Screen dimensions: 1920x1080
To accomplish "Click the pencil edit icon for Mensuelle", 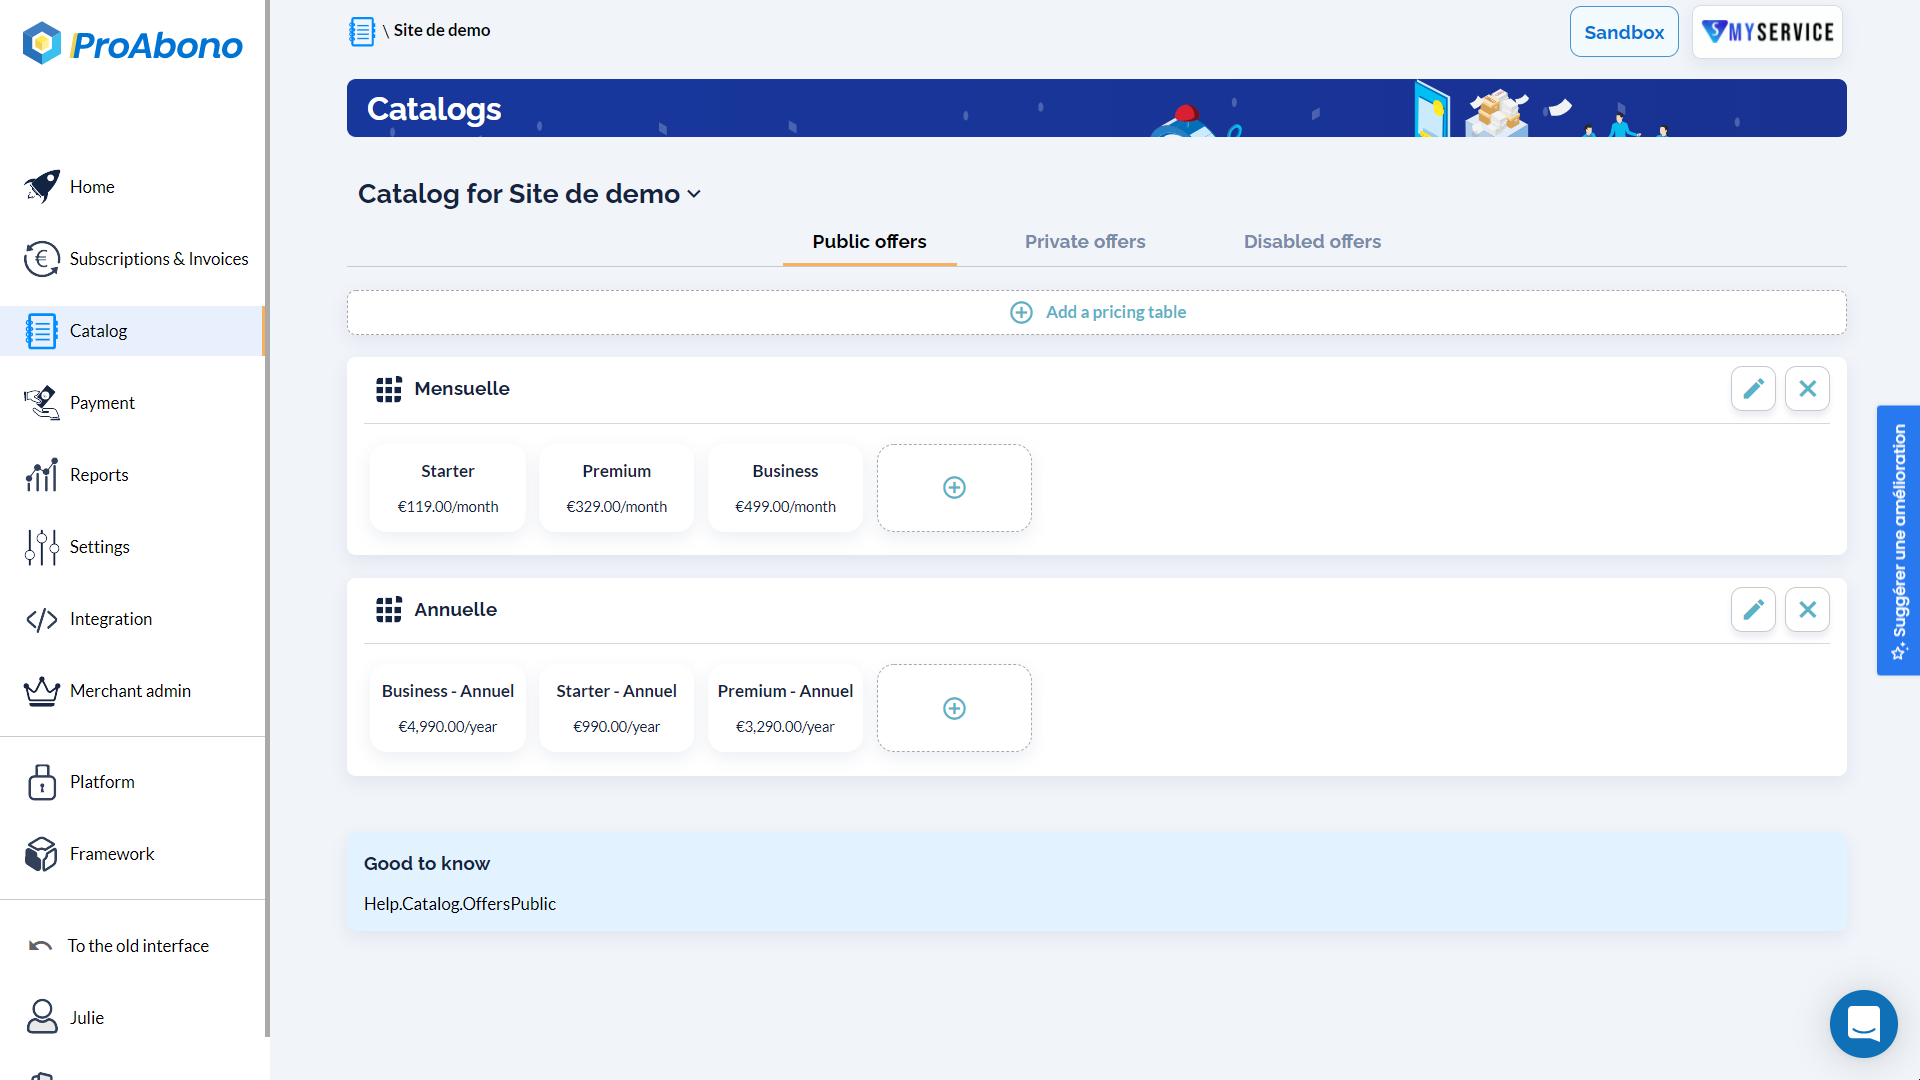I will coord(1753,389).
